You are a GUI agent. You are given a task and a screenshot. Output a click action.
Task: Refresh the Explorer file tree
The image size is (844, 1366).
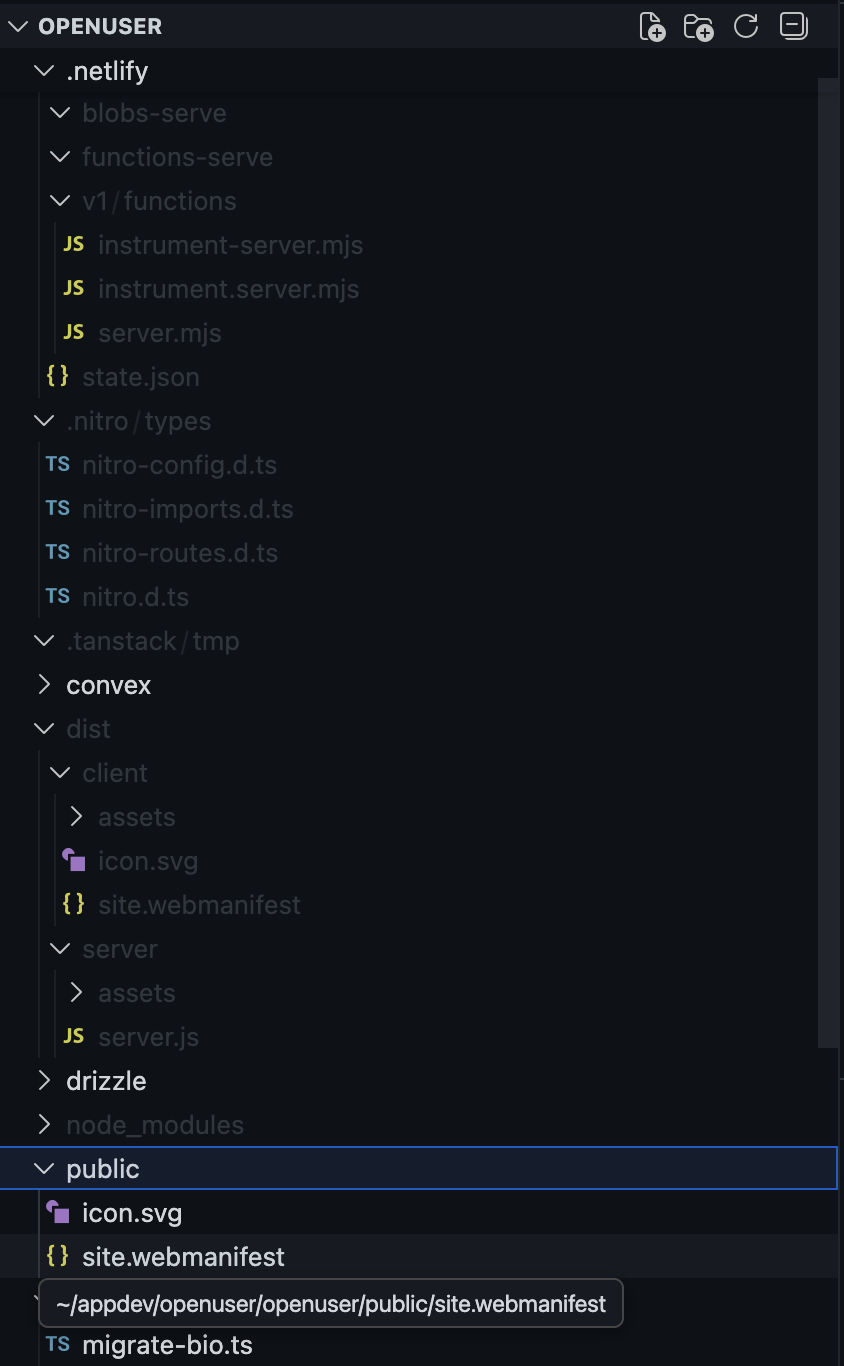[746, 27]
